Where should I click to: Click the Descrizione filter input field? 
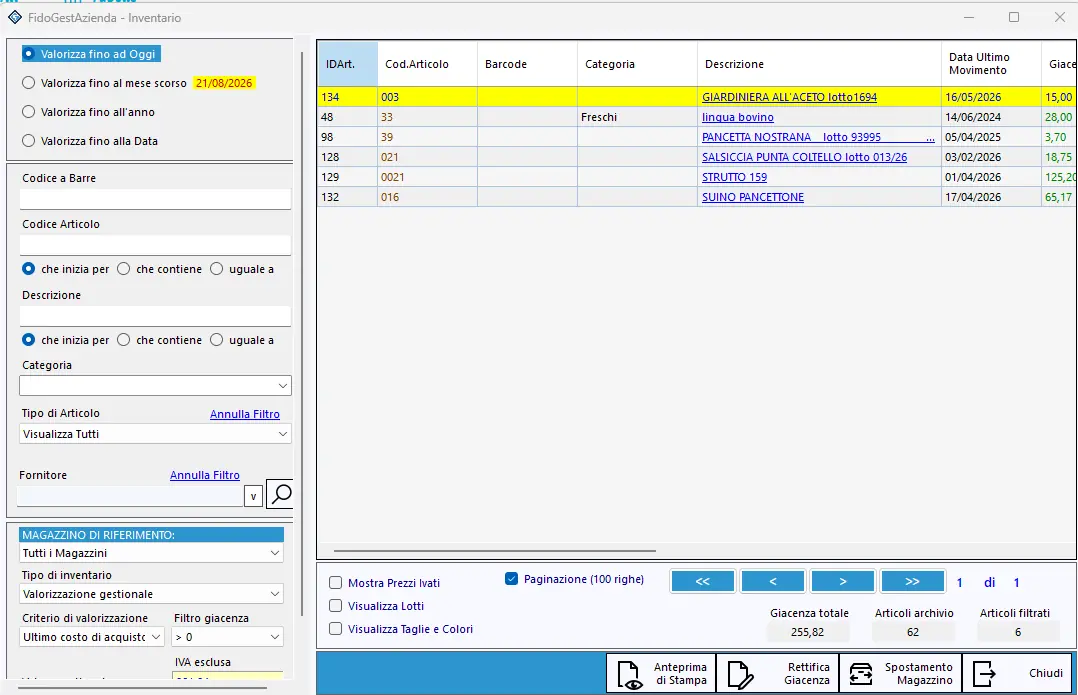pos(155,316)
